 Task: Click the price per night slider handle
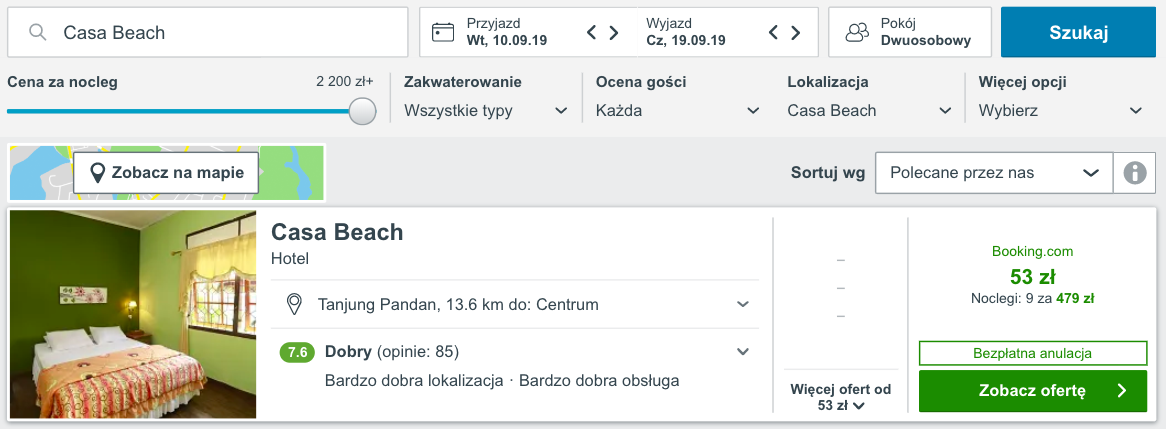point(363,111)
